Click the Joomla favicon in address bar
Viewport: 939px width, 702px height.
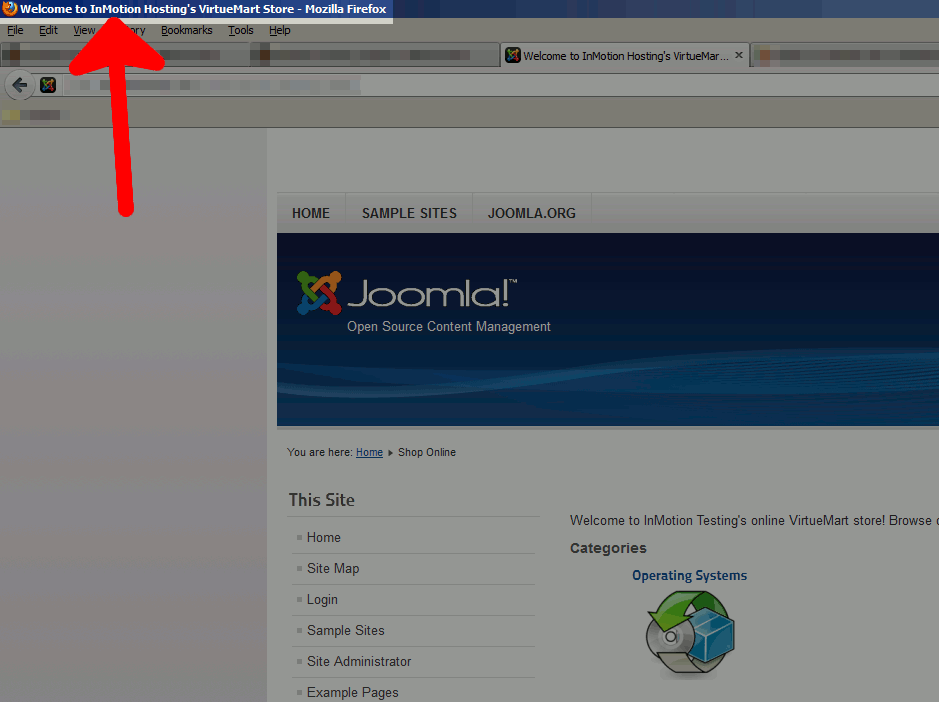(x=48, y=85)
